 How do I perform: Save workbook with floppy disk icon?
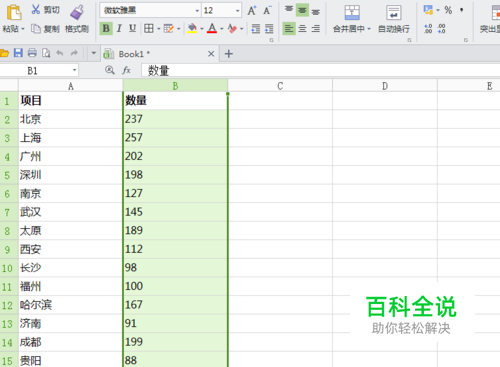click(18, 53)
